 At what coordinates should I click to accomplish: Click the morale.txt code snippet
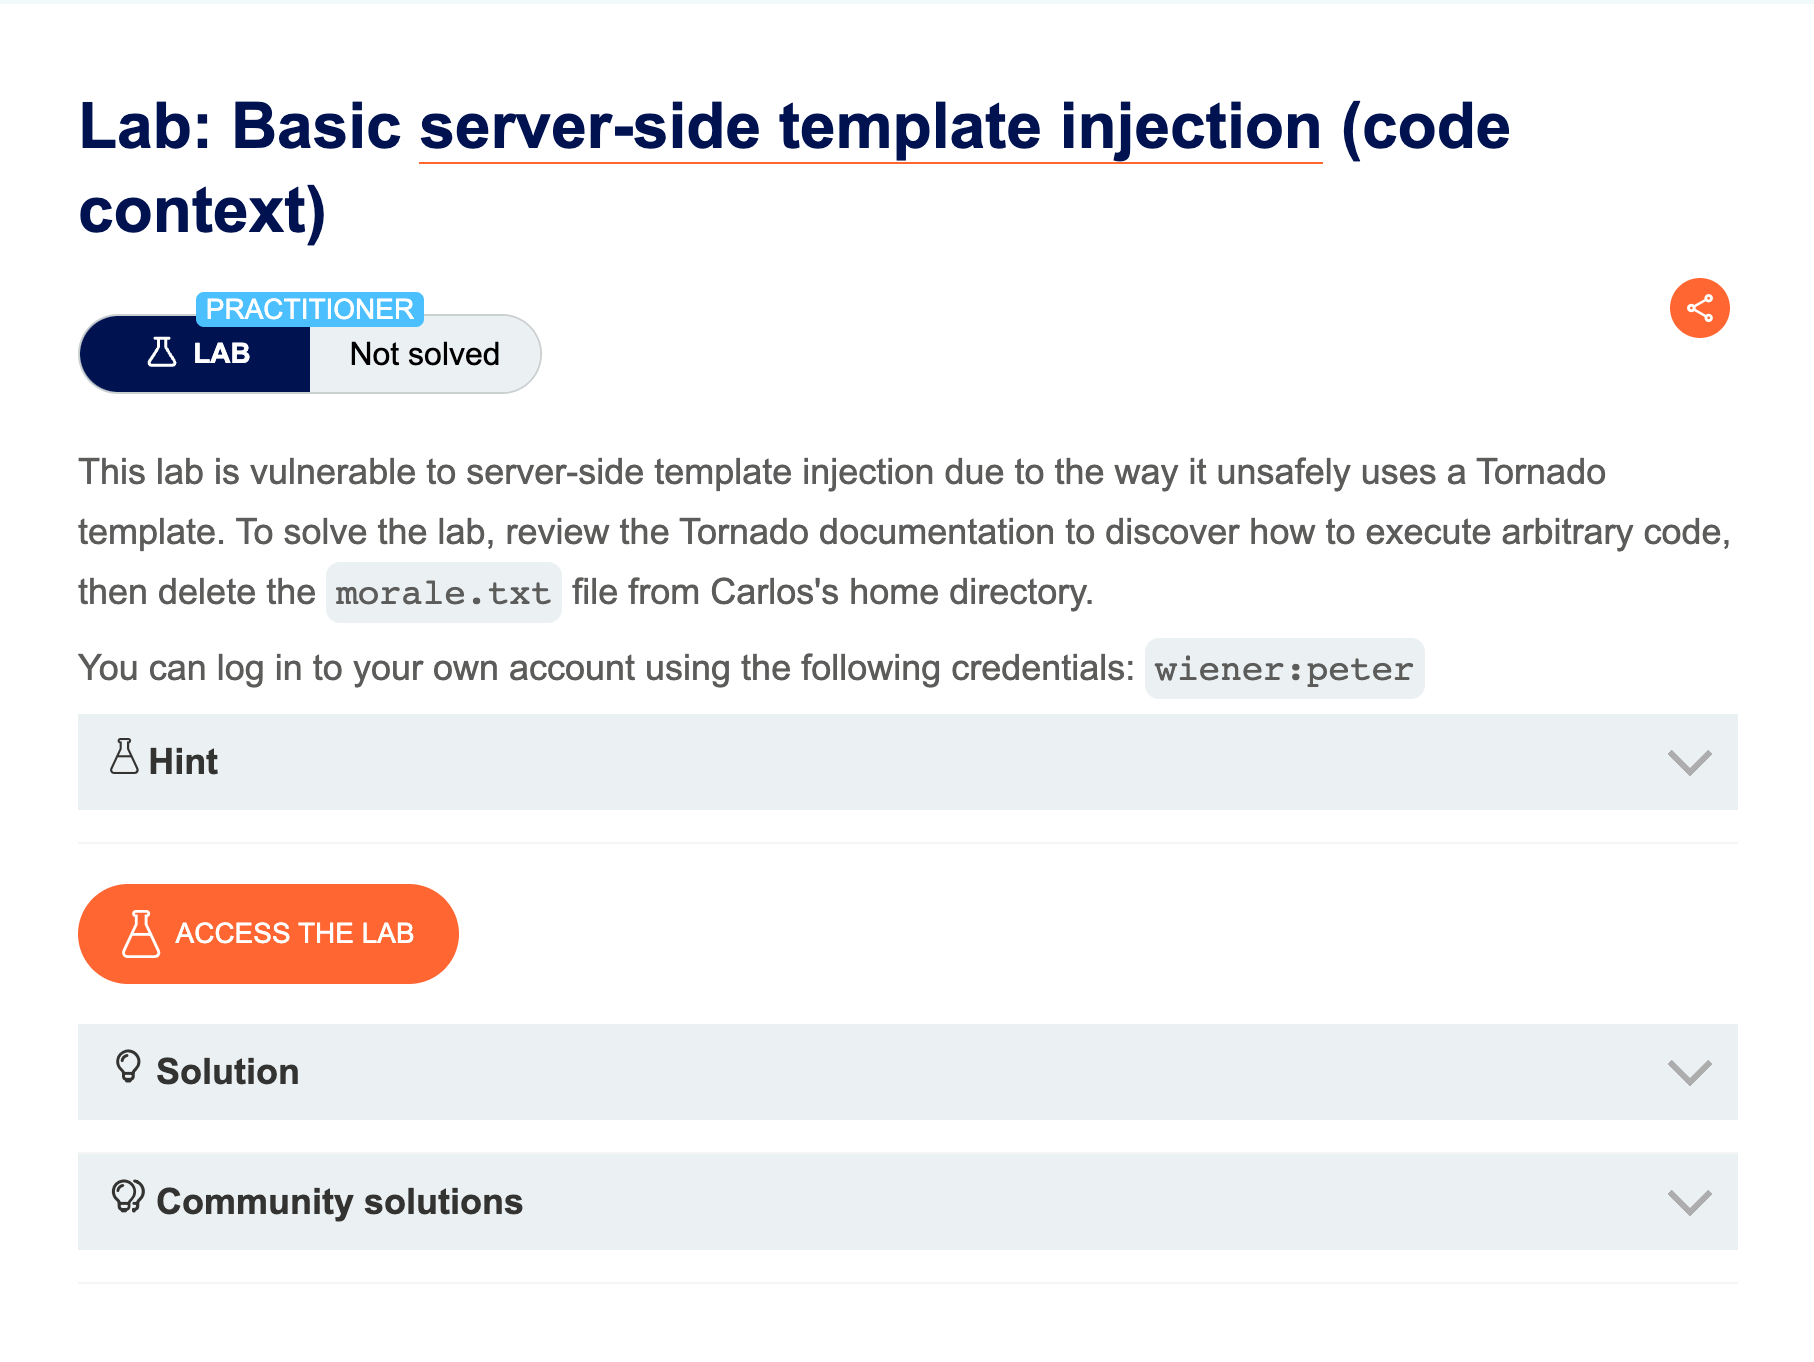[443, 593]
